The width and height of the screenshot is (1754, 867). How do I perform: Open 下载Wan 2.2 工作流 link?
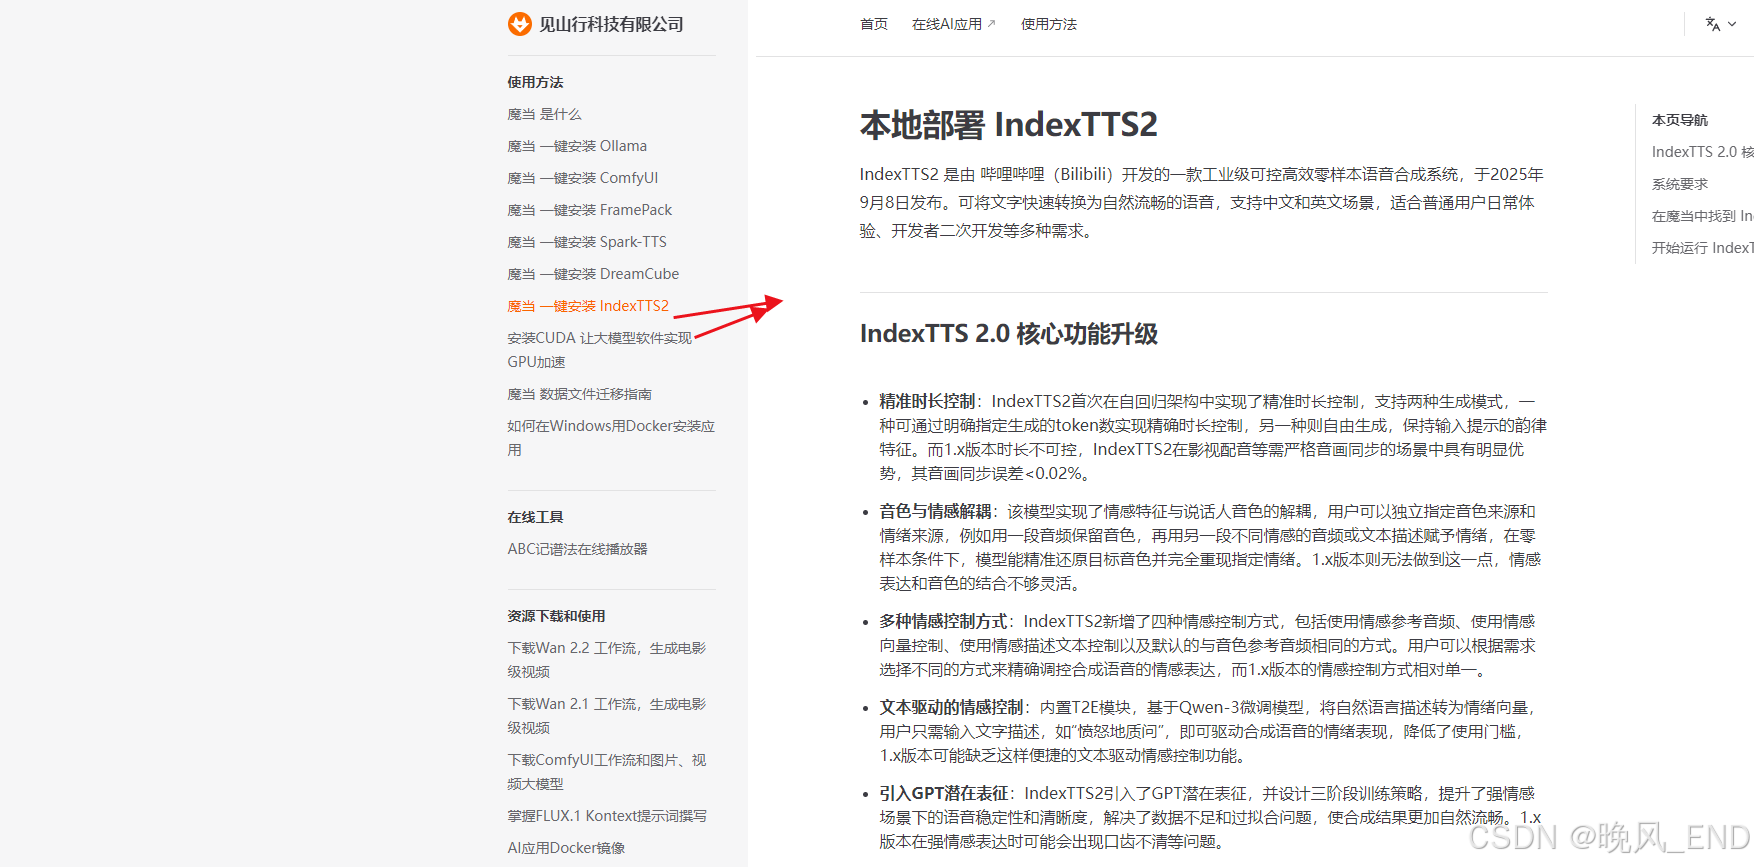607,660
